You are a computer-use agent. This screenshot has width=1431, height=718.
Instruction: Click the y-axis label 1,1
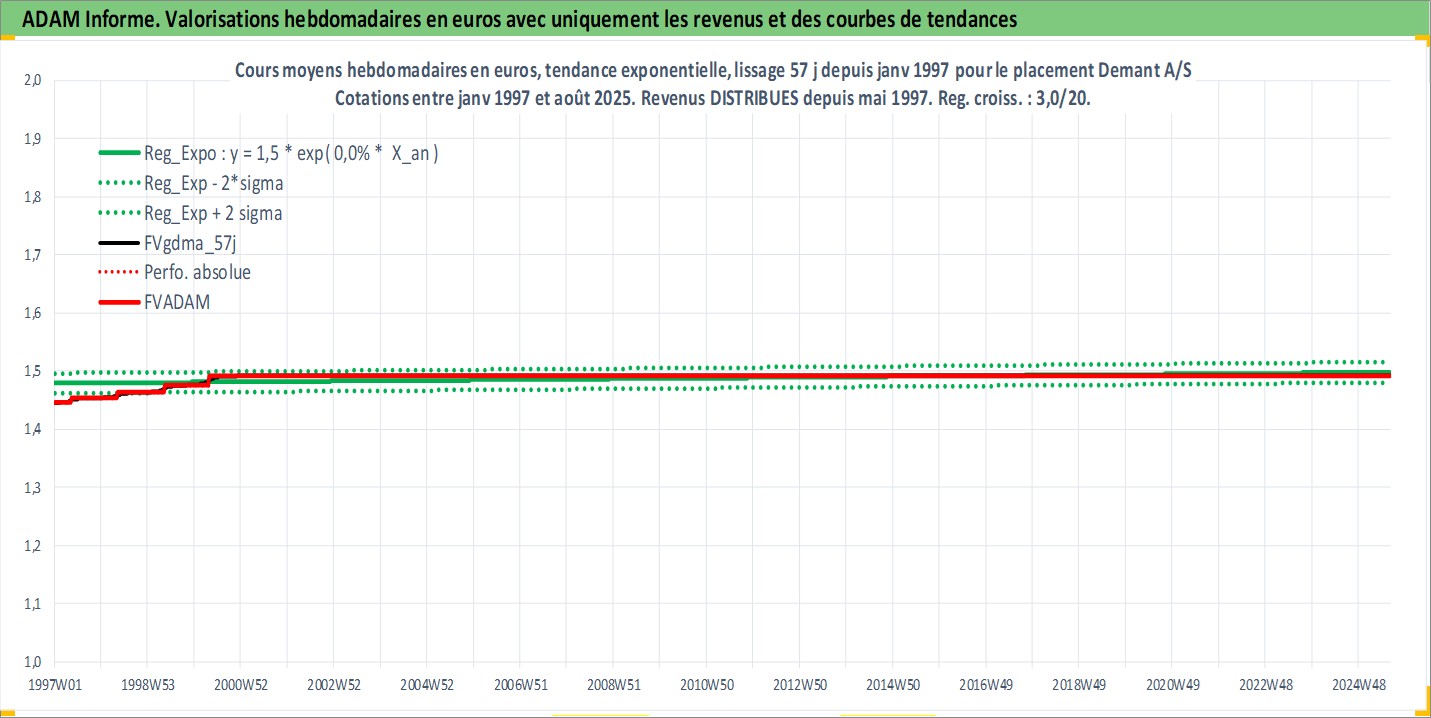click(31, 603)
